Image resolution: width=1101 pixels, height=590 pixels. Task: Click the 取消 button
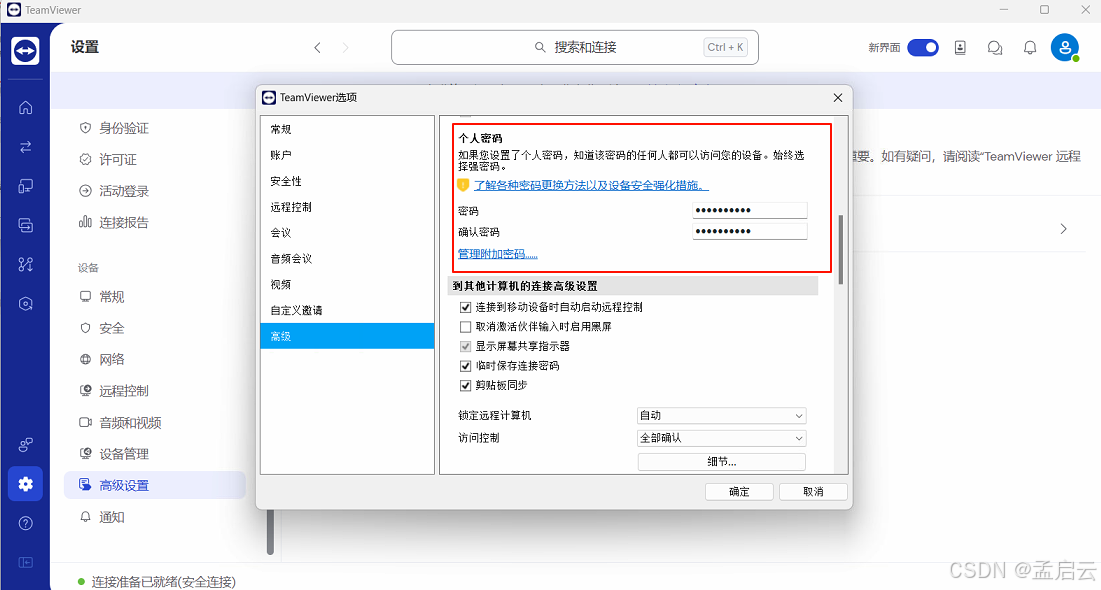click(x=813, y=492)
